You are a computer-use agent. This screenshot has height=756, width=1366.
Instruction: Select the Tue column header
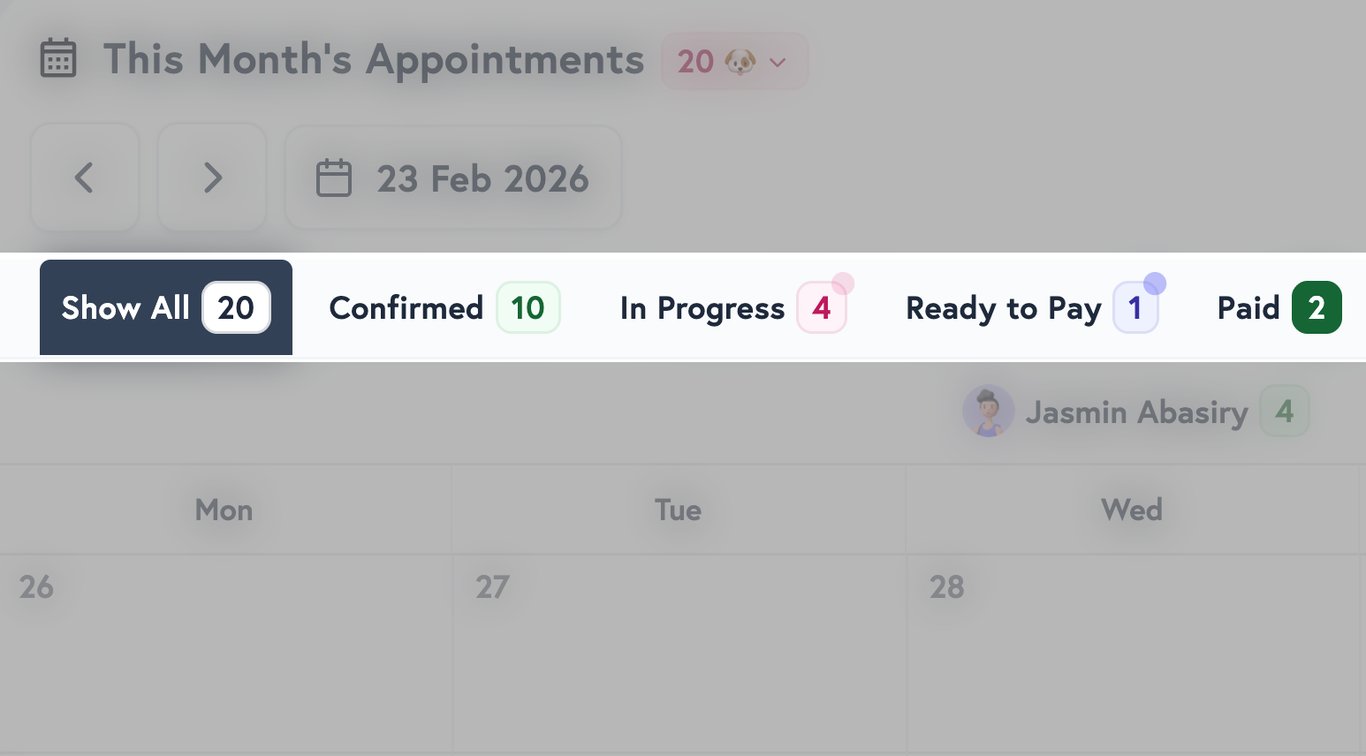point(678,509)
